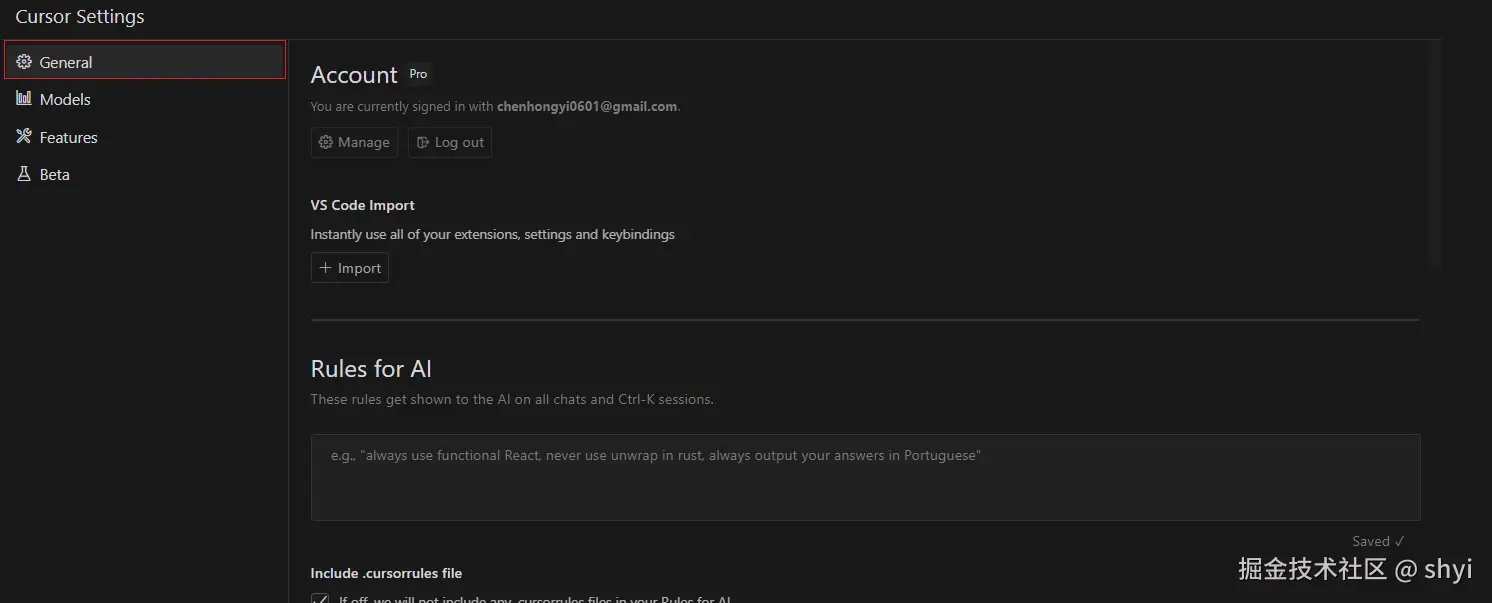
Task: Focus the Rules for AI text box
Action: pyautogui.click(x=865, y=477)
